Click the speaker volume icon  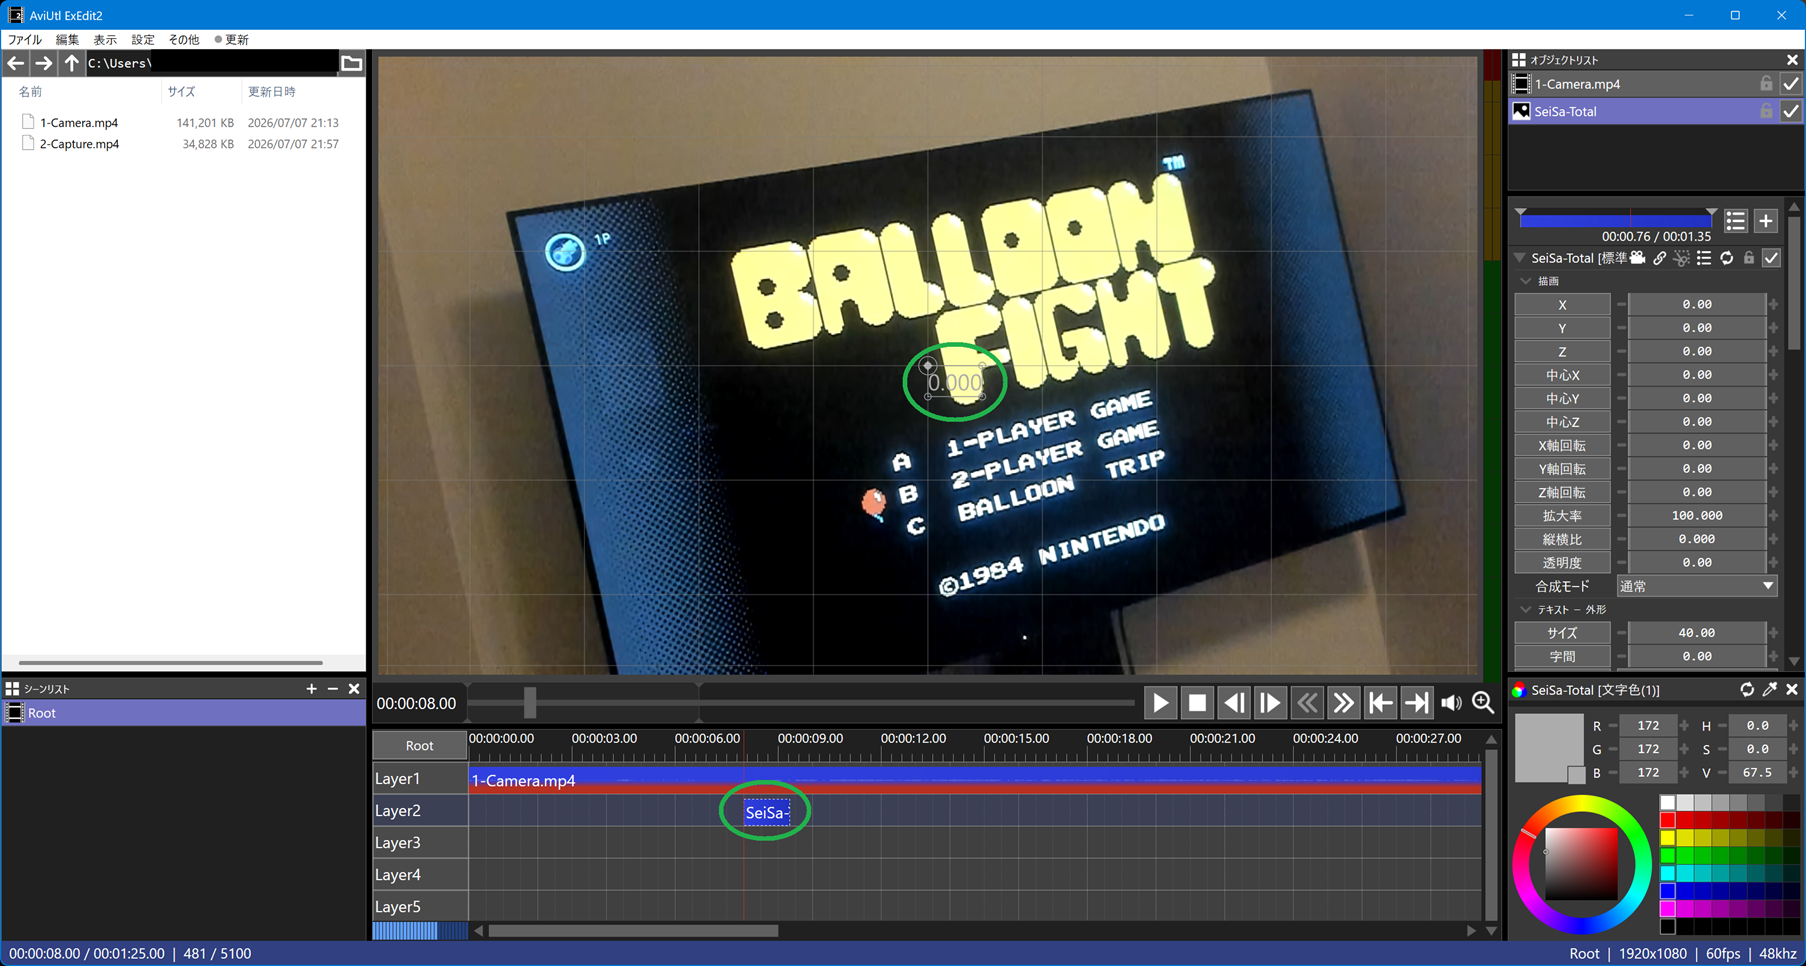click(1451, 703)
